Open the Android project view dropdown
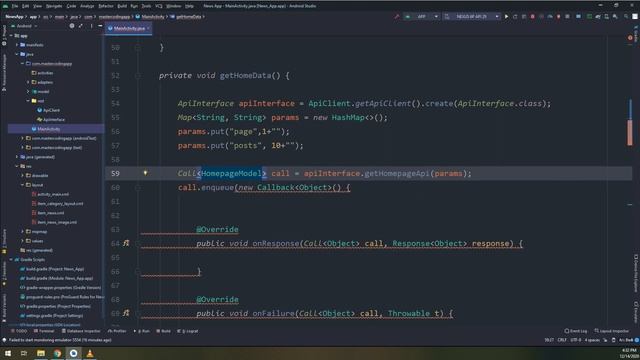640x360 pixels. [25, 26]
